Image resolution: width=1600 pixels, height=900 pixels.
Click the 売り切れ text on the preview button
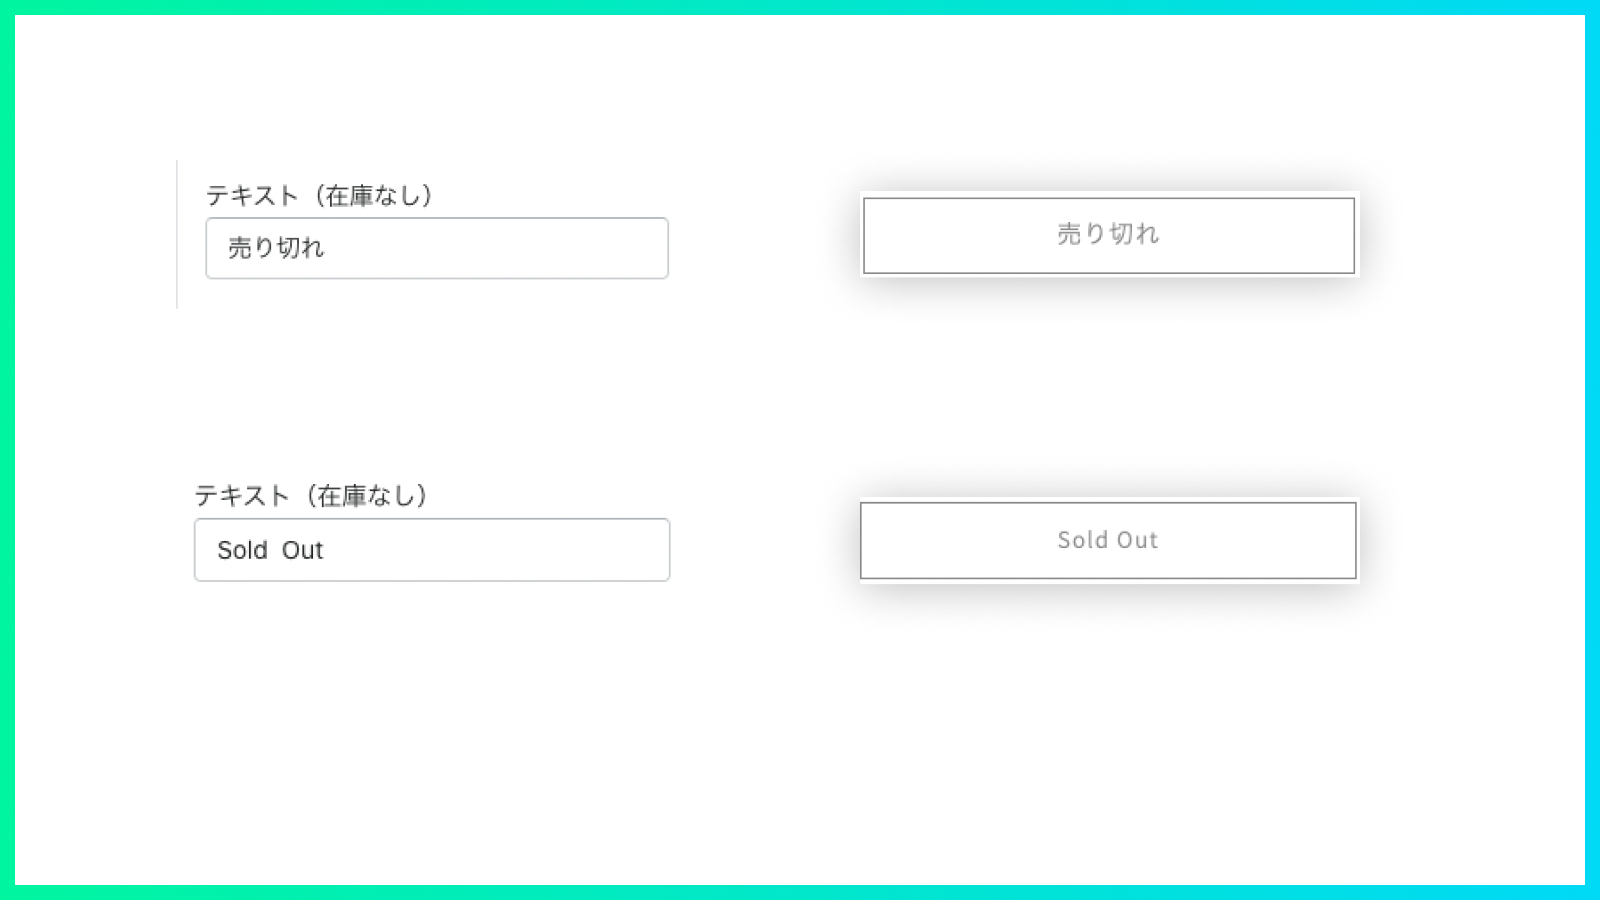(x=1108, y=234)
